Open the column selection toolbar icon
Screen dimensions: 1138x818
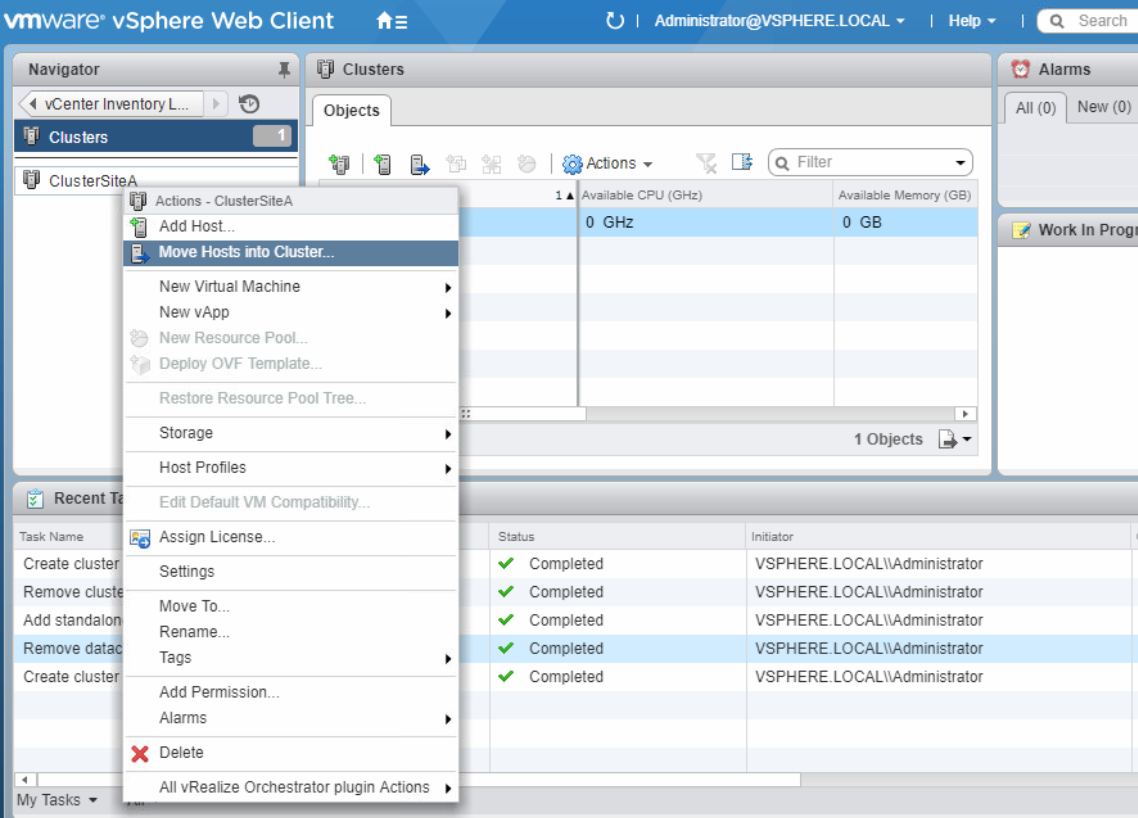pos(742,163)
